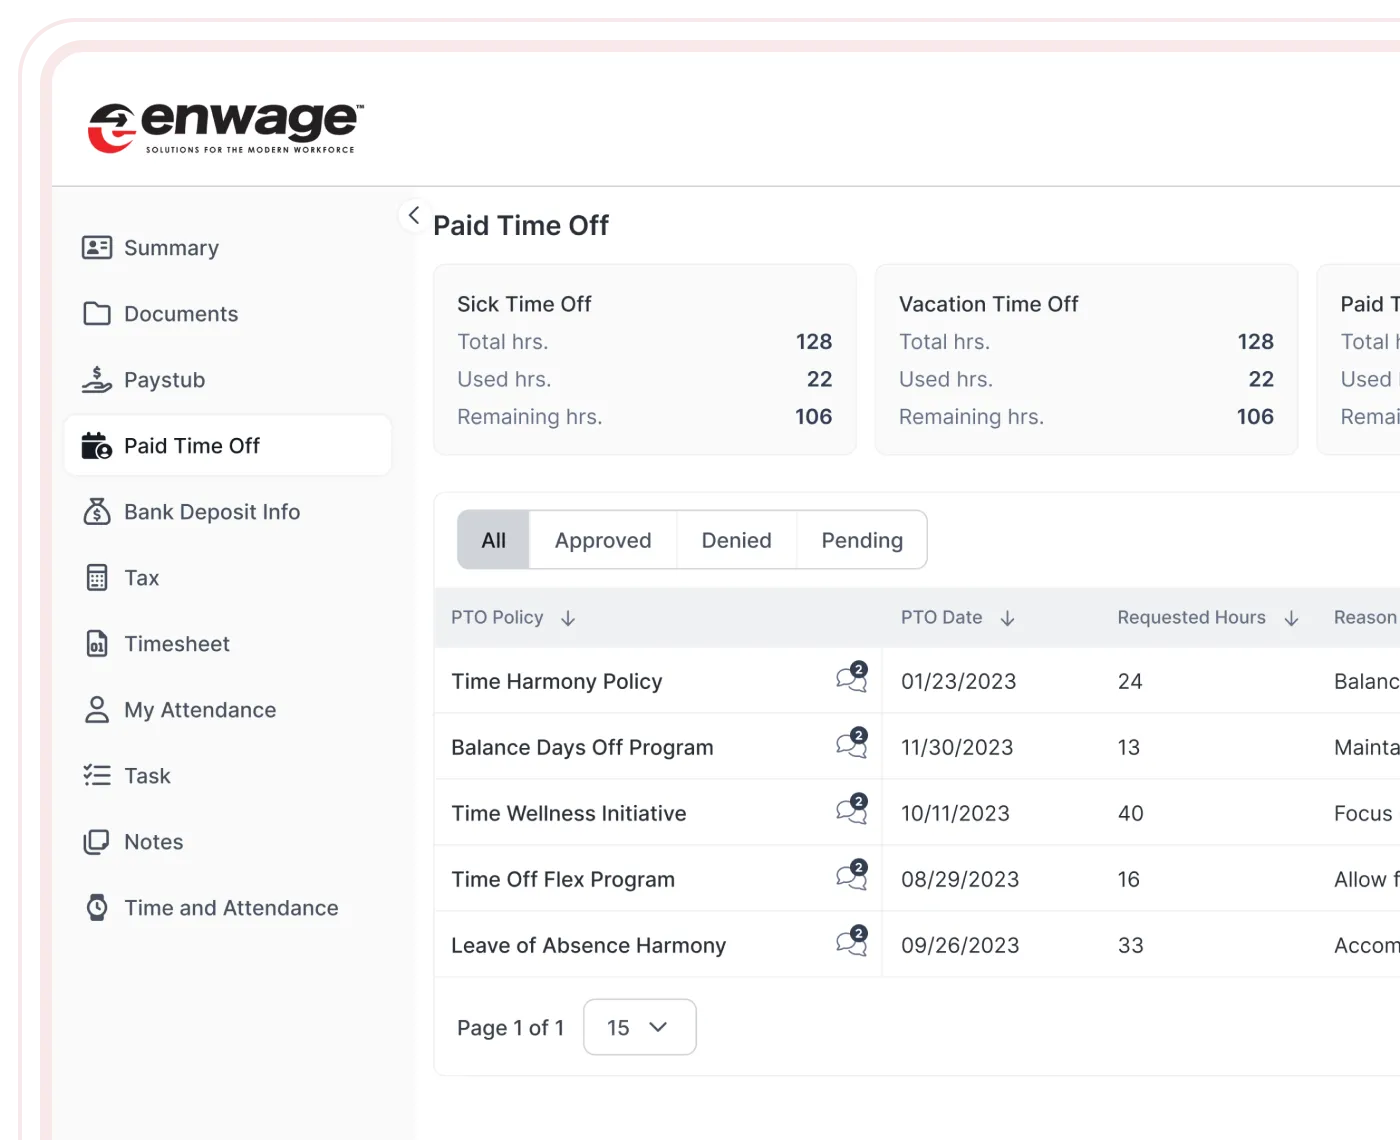
Task: Select the Tax calculator icon
Action: point(96,577)
